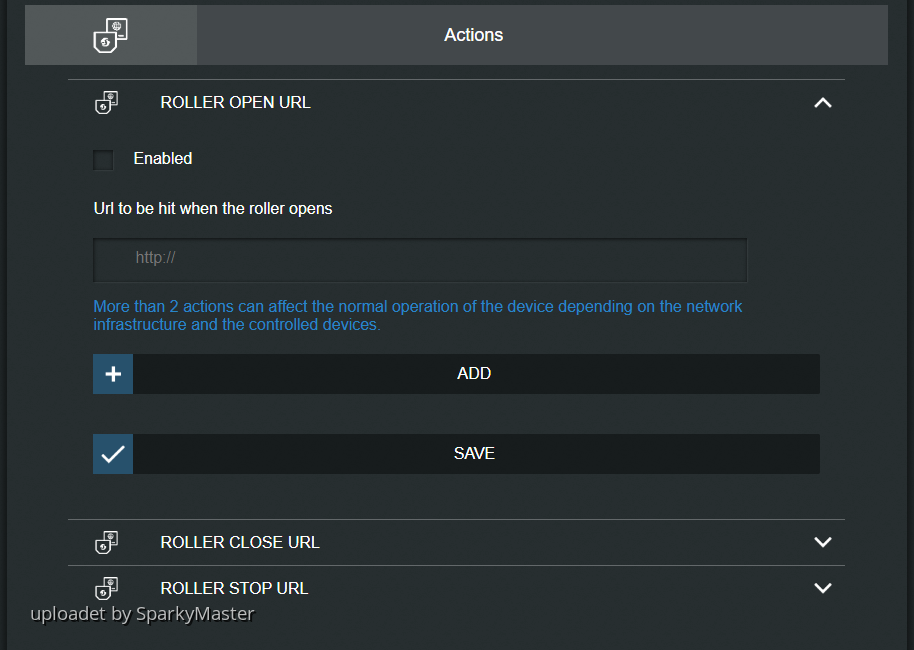Expand the Roller Close URL chevron
This screenshot has width=914, height=650.
[x=823, y=542]
